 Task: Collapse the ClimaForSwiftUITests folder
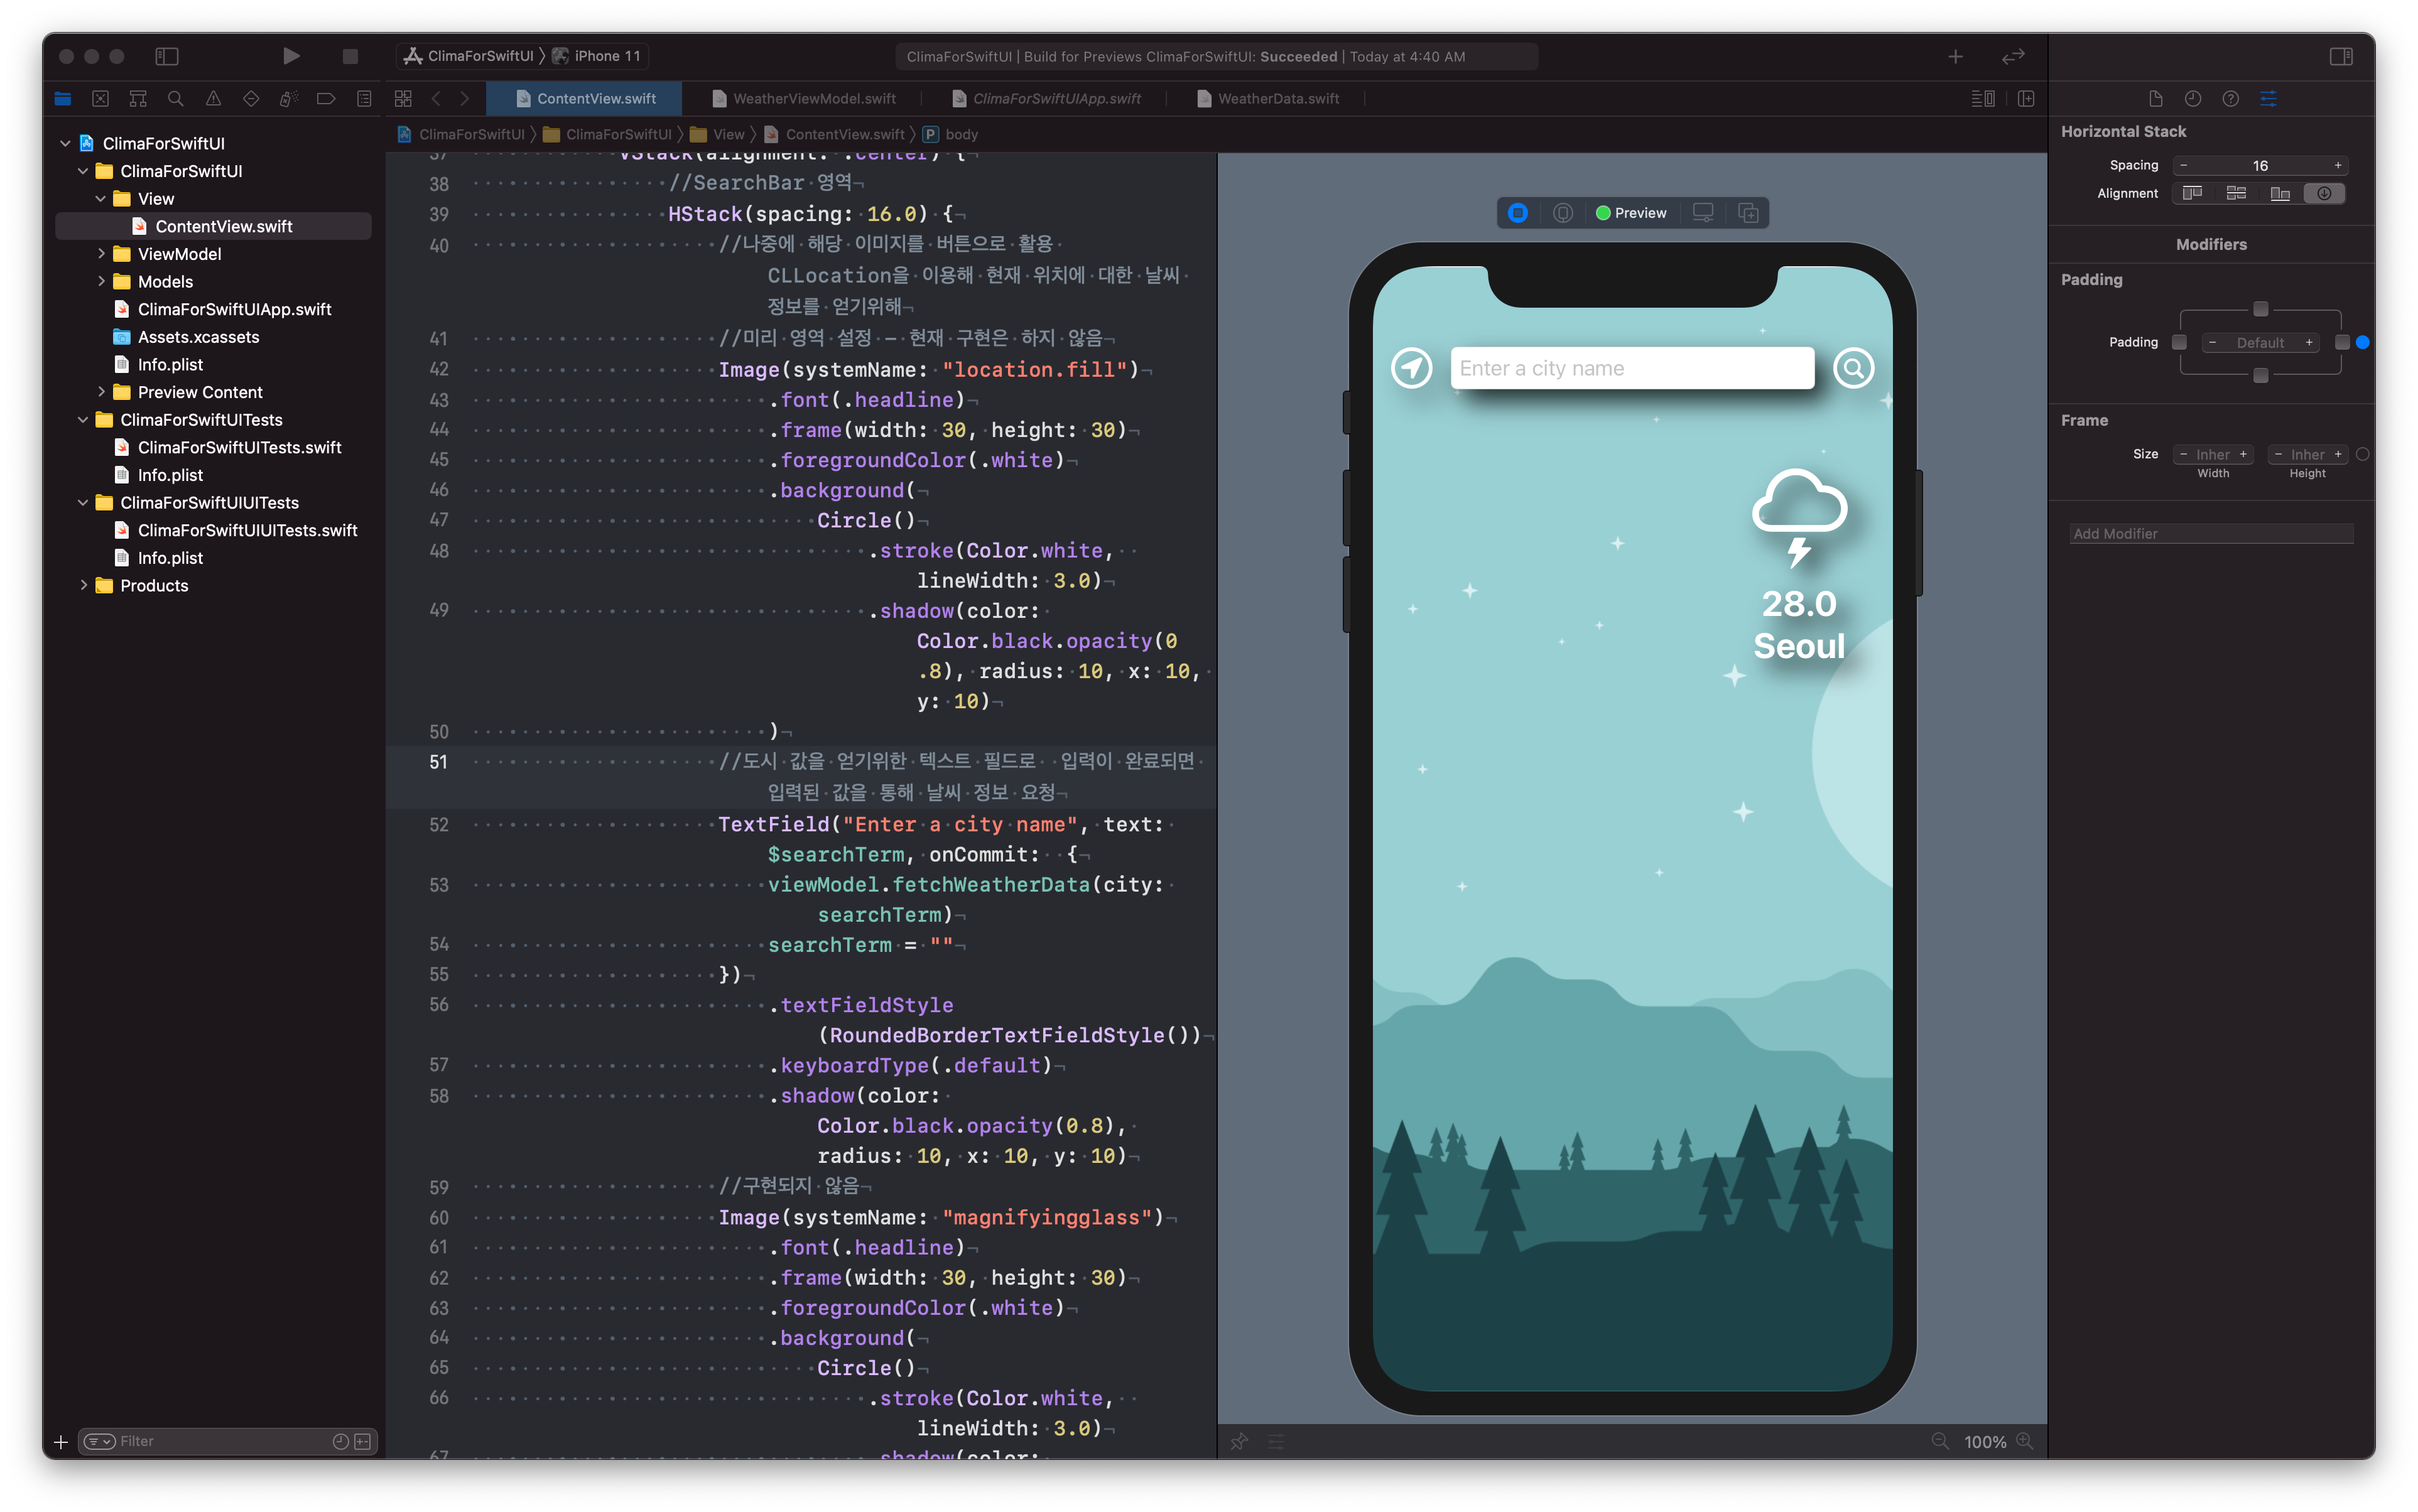tap(83, 420)
